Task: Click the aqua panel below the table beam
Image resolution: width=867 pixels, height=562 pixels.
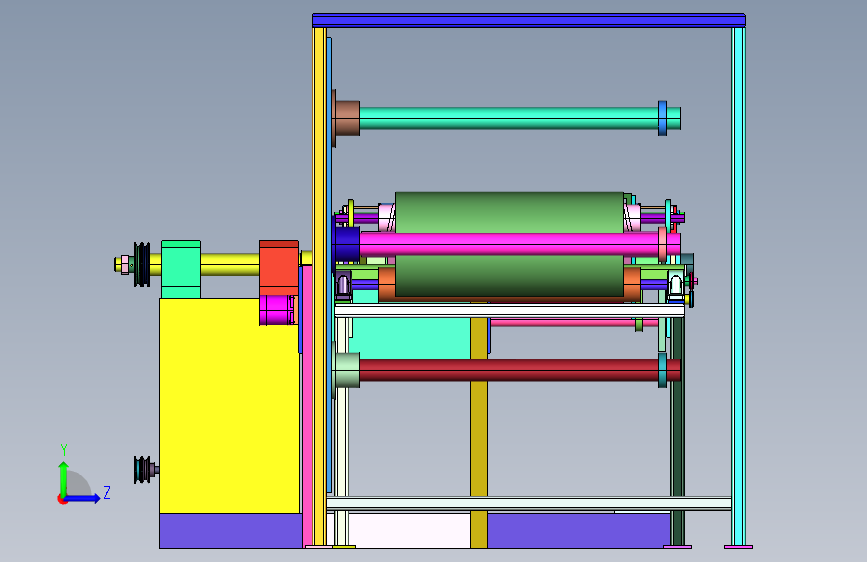Action: pos(409,337)
